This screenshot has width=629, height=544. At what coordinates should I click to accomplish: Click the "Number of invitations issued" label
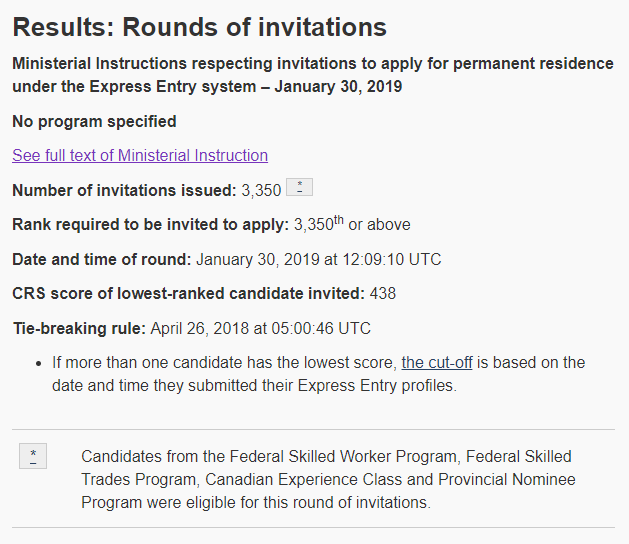tap(124, 190)
